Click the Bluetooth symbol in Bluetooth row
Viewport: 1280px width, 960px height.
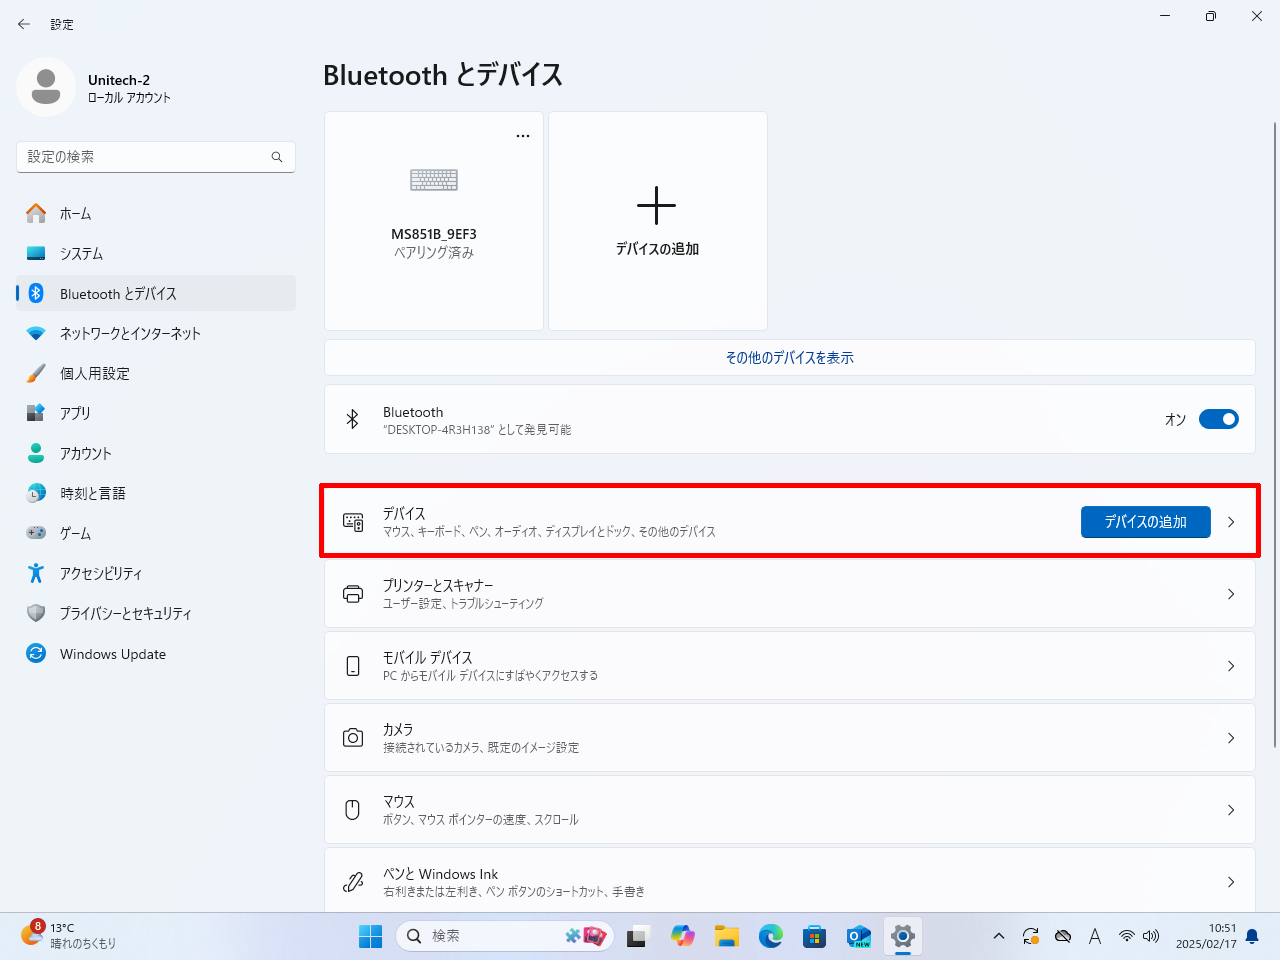(352, 419)
